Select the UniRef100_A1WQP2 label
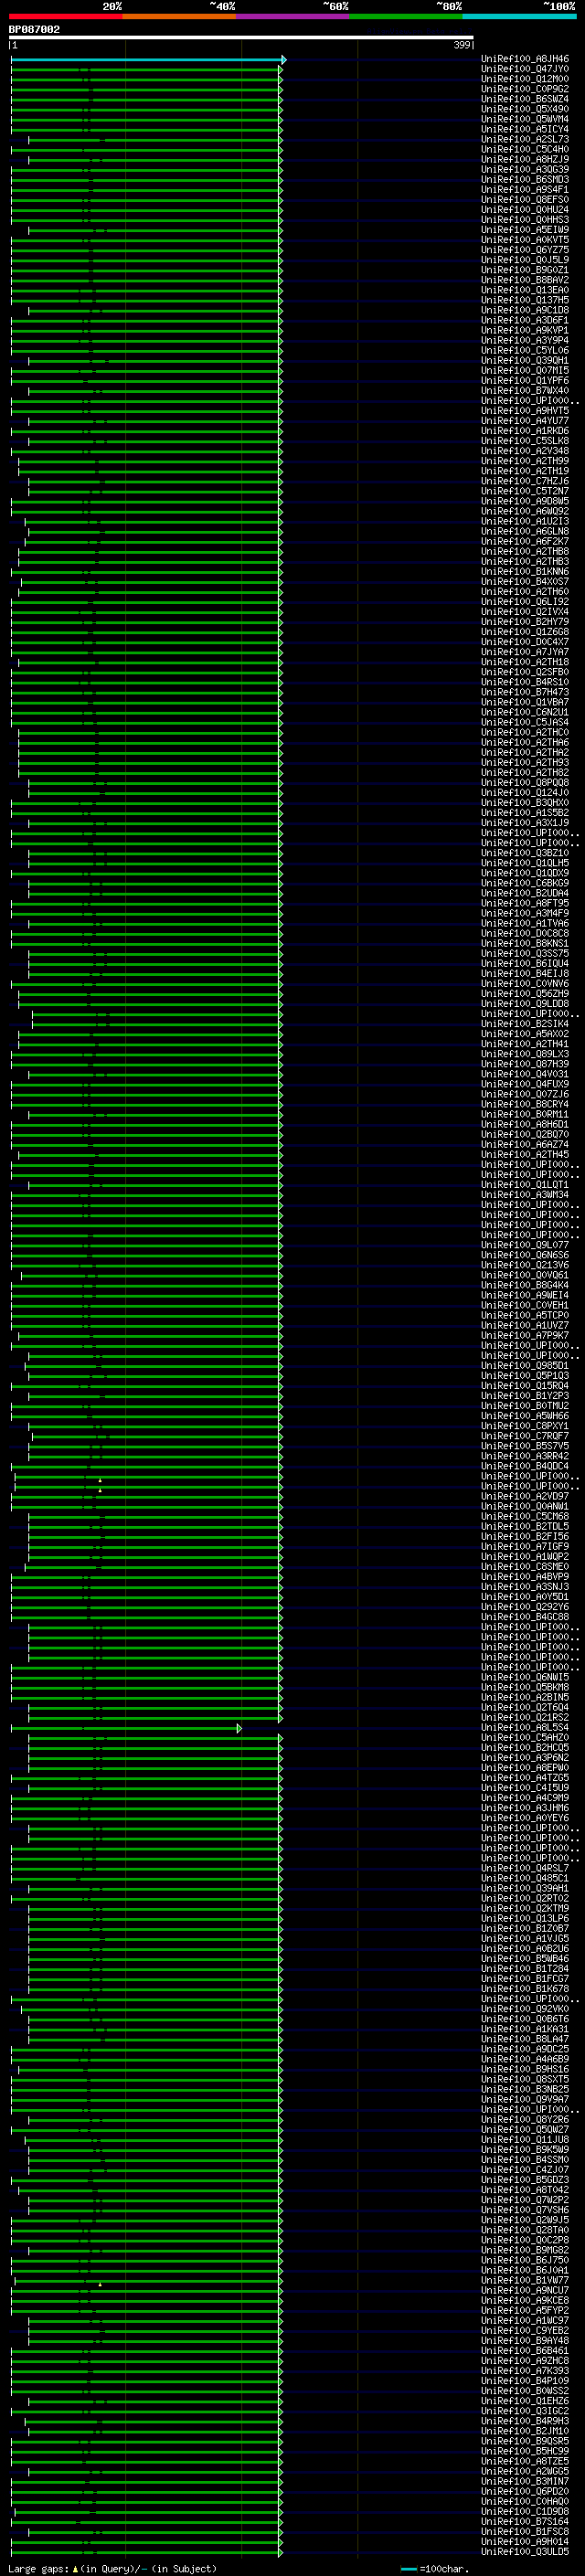 (525, 1556)
